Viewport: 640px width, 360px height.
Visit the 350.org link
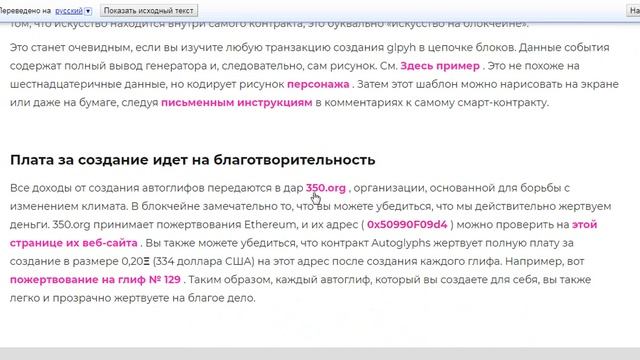tap(326, 188)
